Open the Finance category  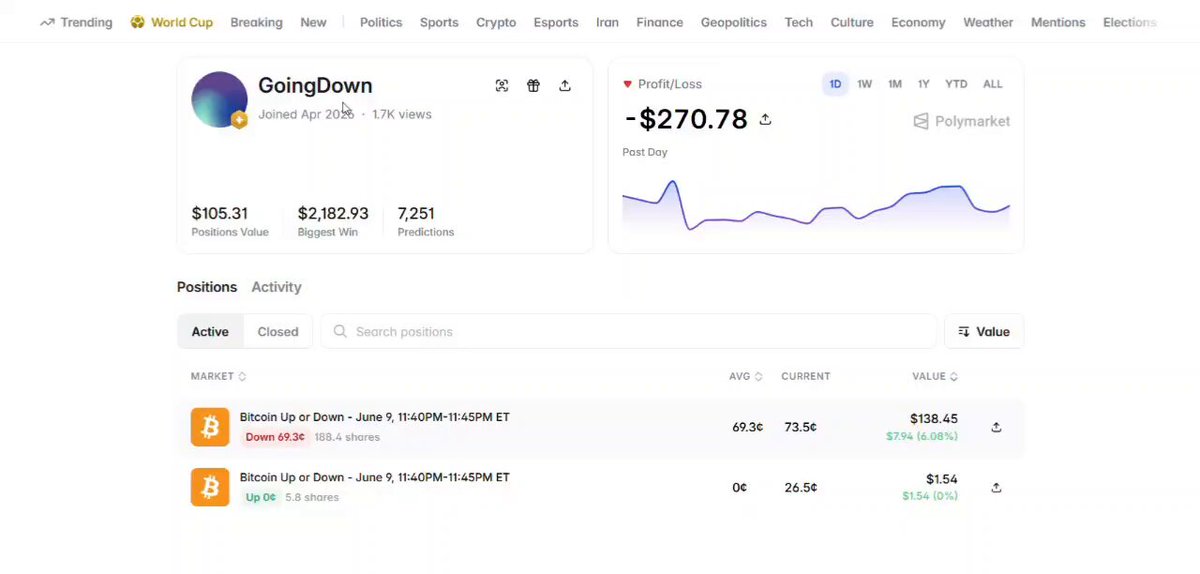click(660, 22)
